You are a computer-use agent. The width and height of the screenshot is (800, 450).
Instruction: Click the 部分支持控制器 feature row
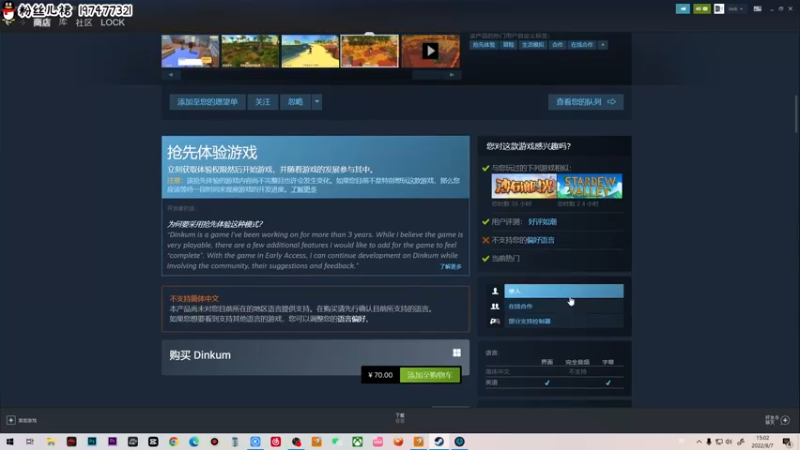563,321
